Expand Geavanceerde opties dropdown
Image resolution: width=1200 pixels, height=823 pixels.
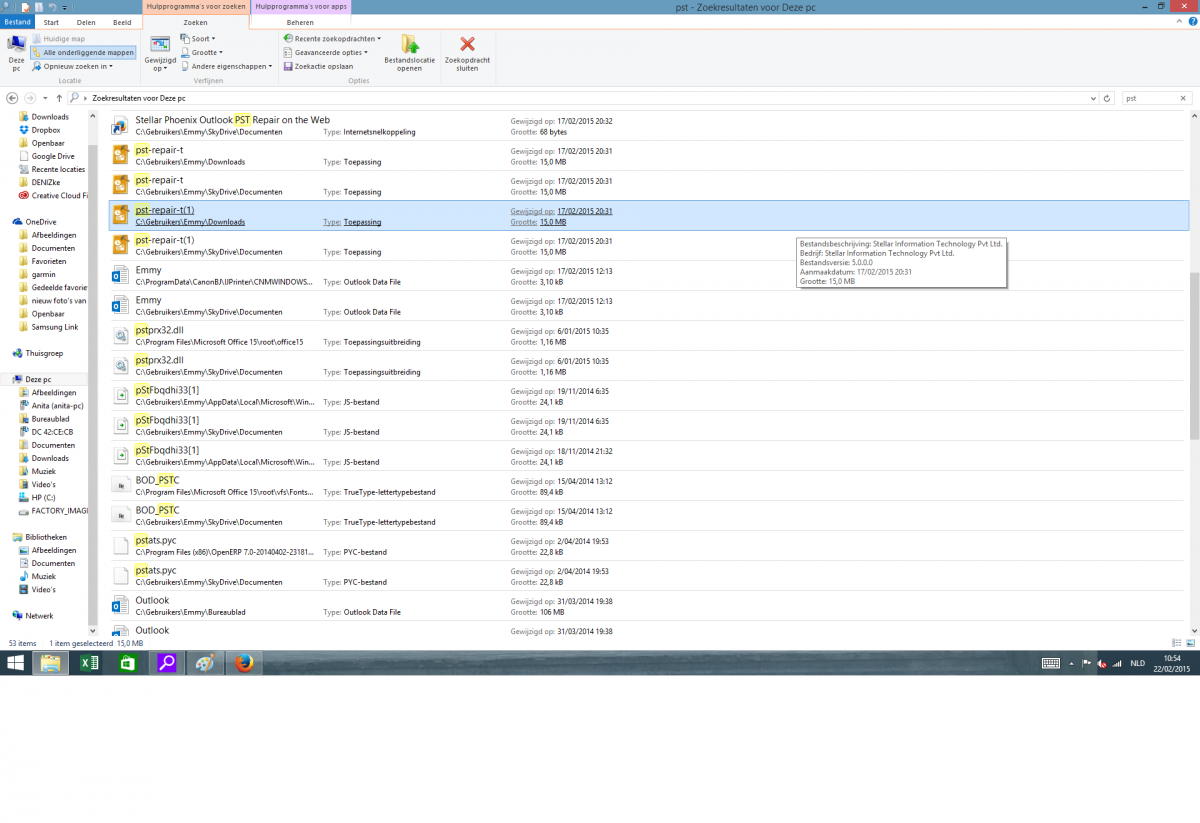tap(326, 52)
